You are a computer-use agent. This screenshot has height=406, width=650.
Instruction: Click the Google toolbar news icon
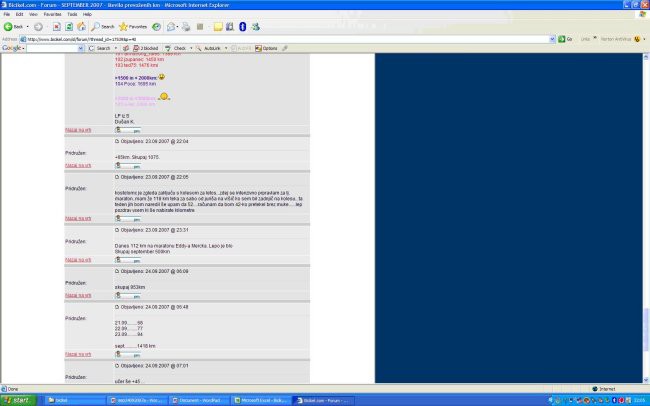coord(126,48)
